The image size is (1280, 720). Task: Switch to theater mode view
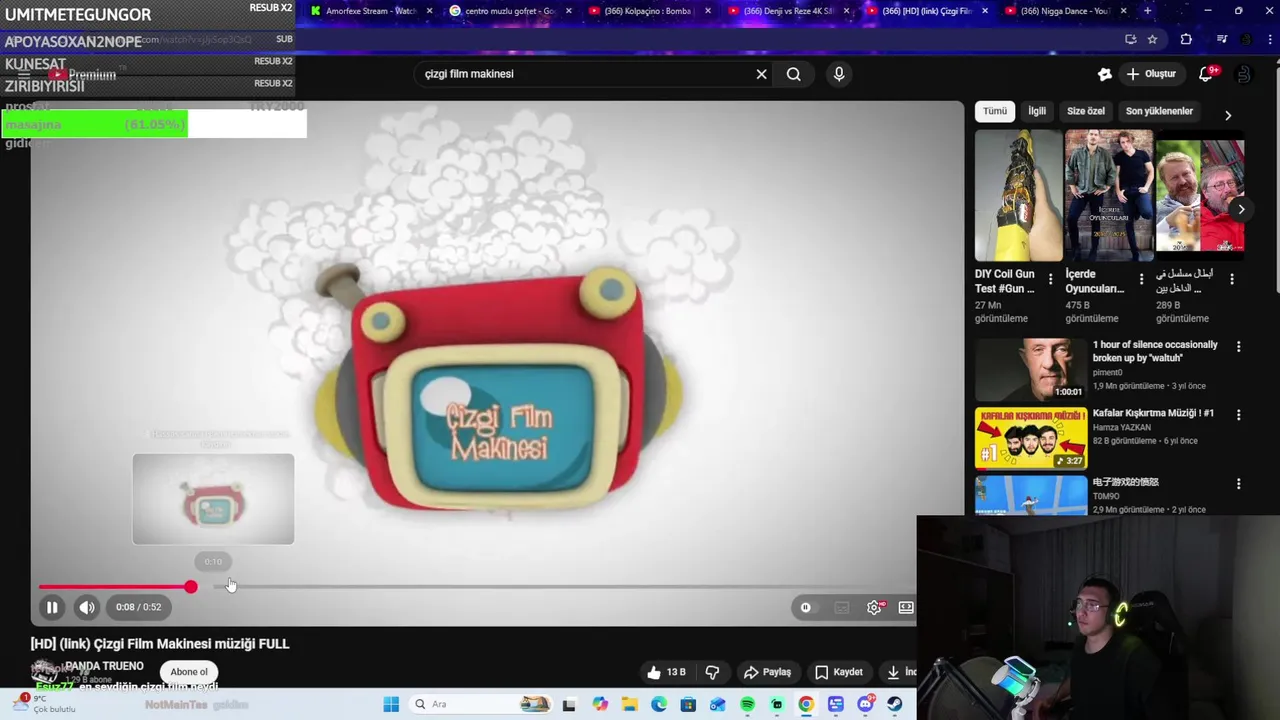click(906, 607)
